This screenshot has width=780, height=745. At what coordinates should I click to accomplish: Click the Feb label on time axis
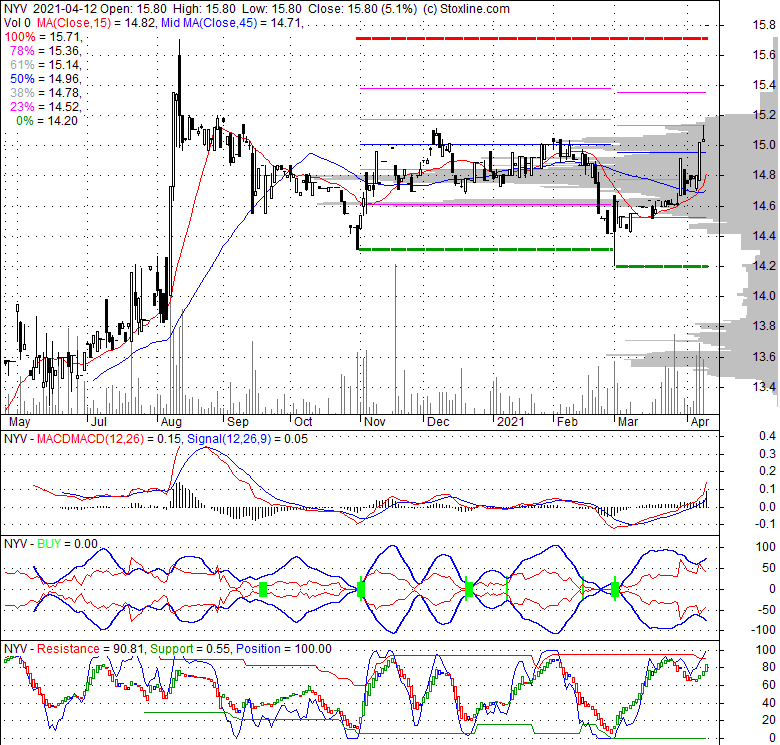tap(567, 422)
